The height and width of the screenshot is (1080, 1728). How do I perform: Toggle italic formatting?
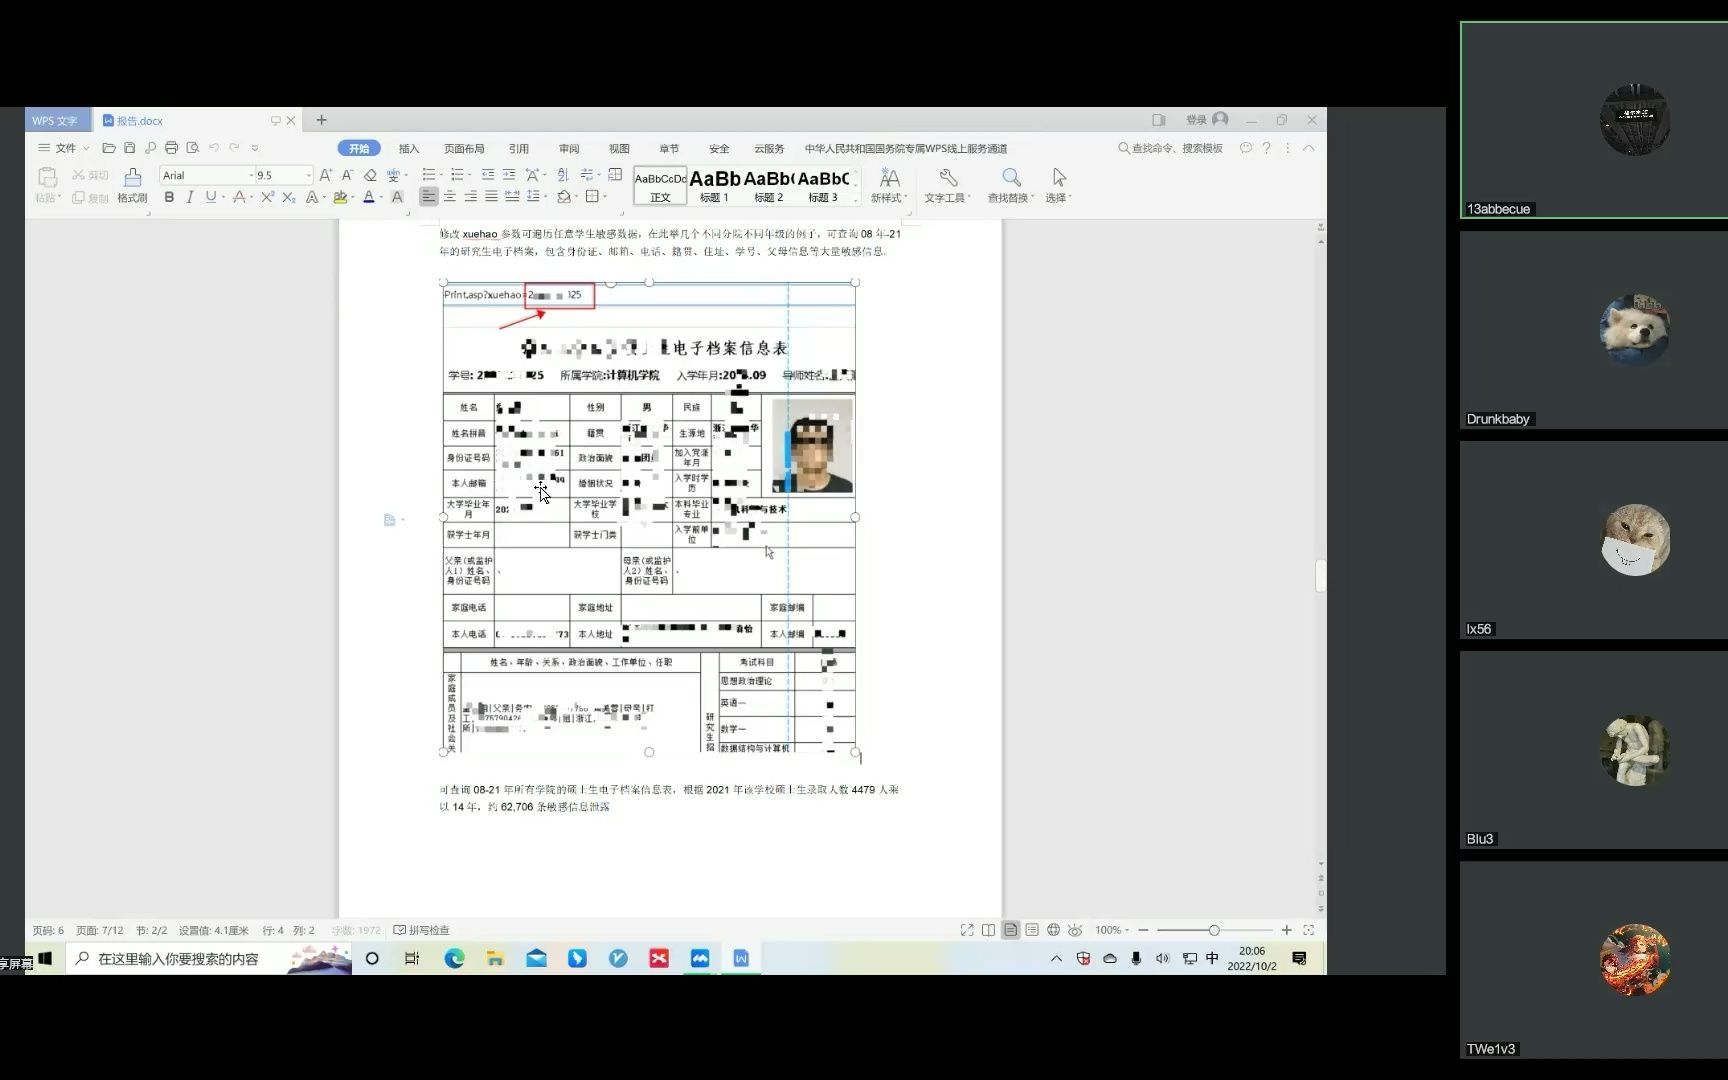click(189, 197)
